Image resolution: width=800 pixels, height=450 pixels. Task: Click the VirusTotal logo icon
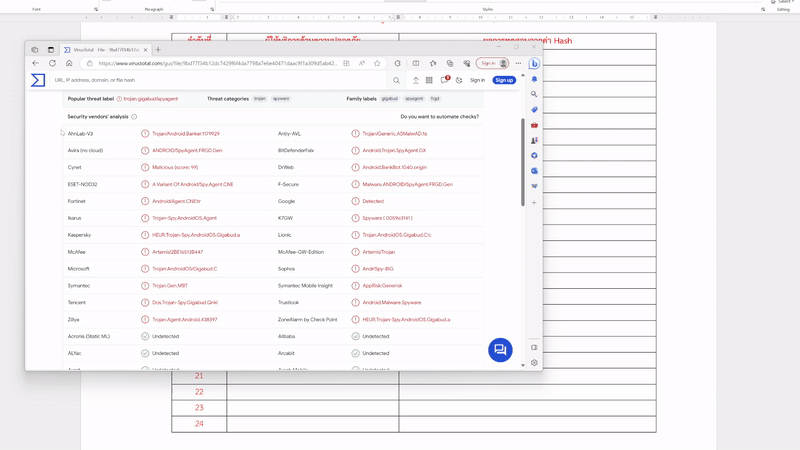[x=38, y=80]
